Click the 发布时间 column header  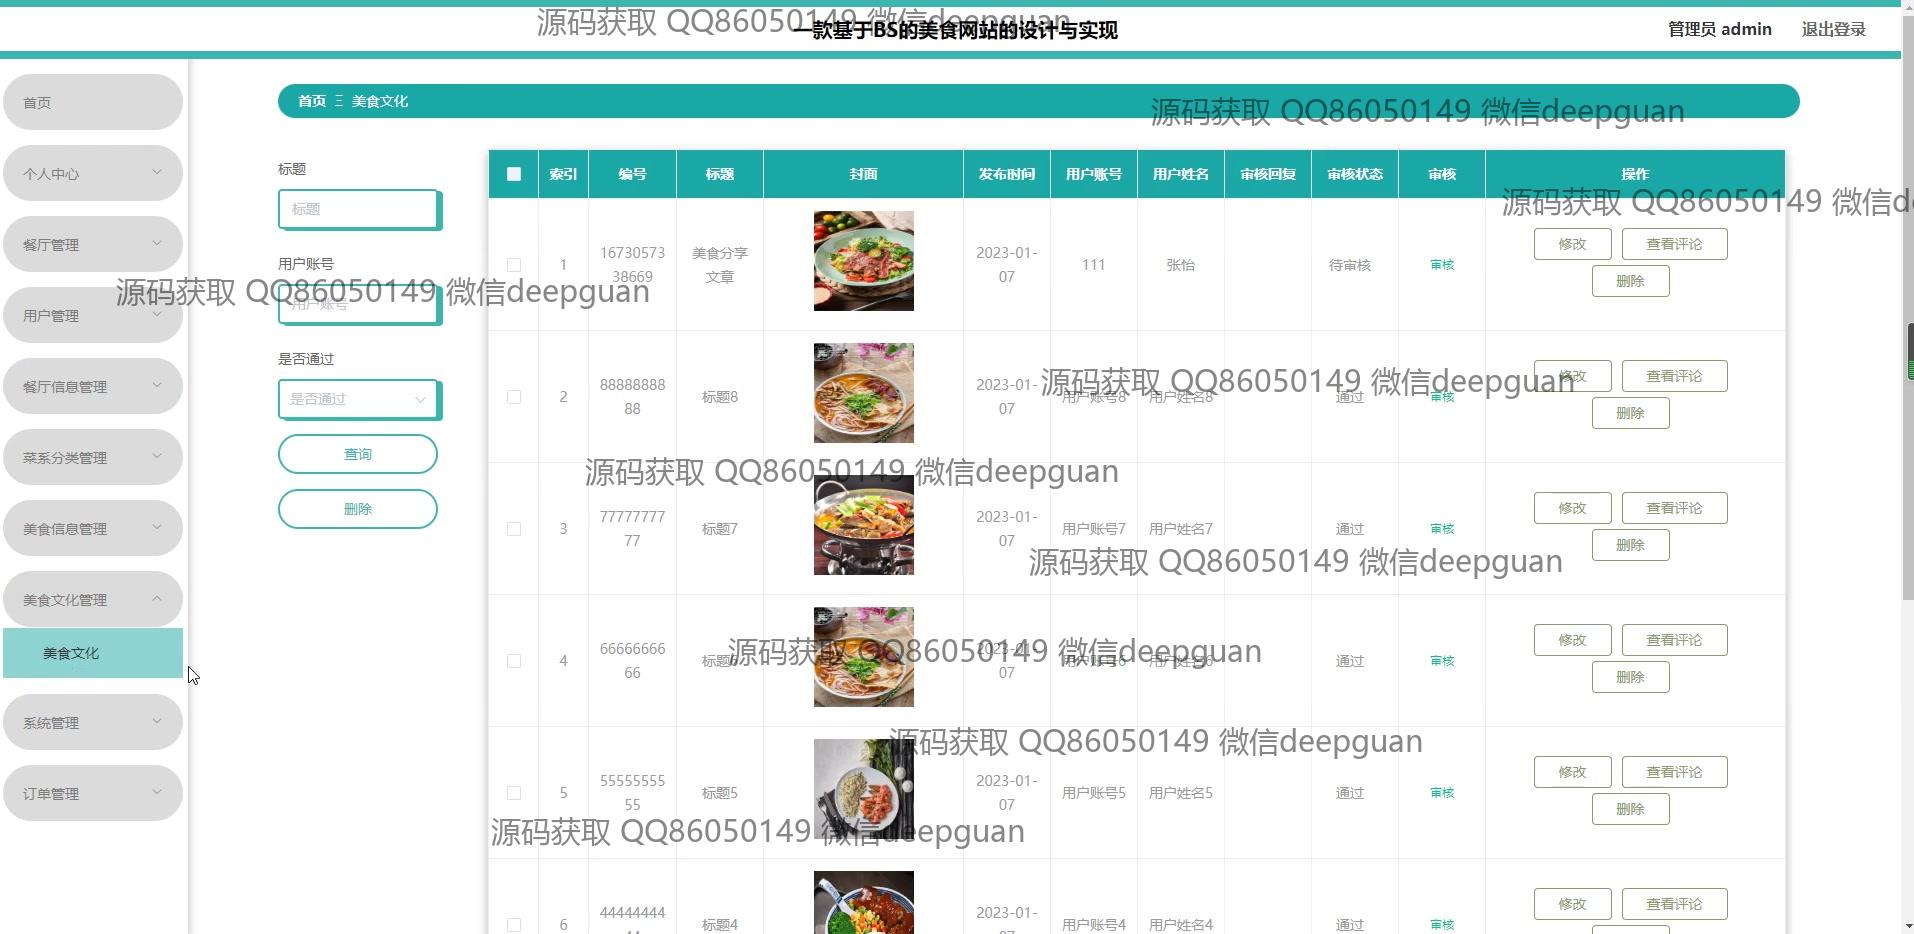[x=1007, y=174]
